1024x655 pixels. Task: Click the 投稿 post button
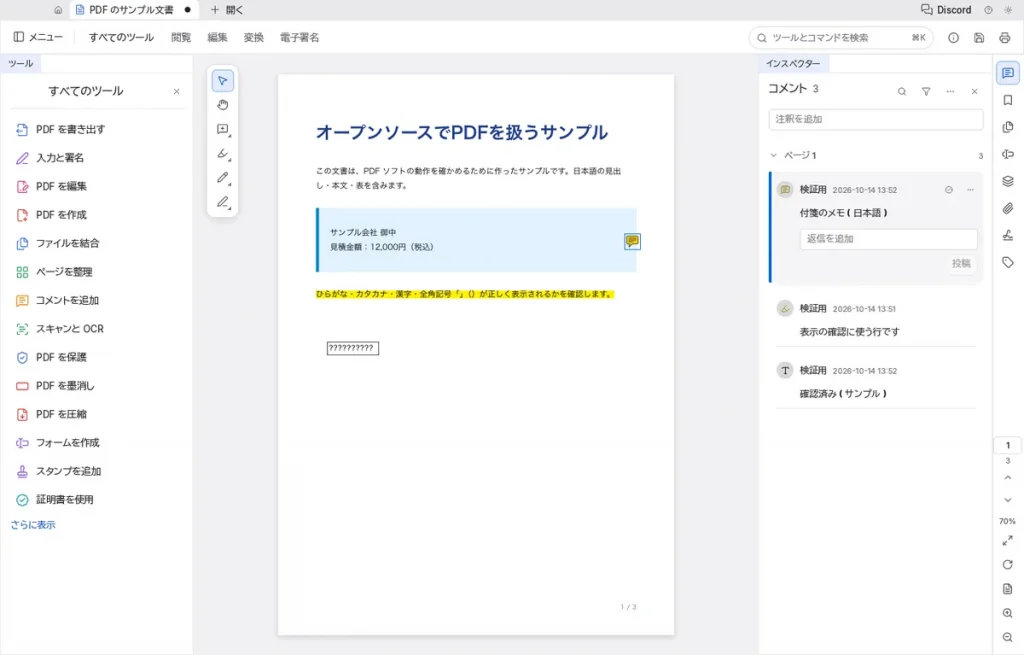(961, 263)
